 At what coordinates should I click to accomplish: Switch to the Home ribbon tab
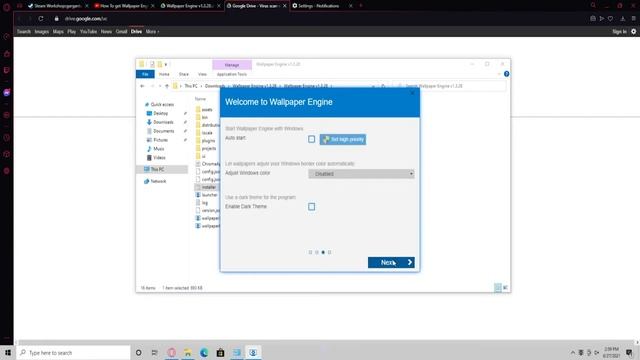click(164, 74)
